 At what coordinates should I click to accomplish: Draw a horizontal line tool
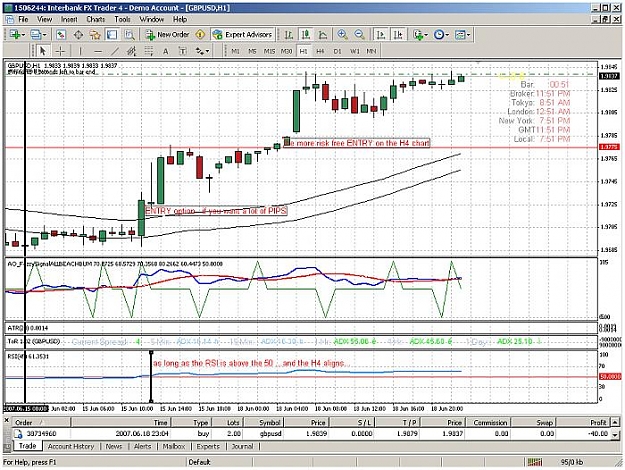98,51
